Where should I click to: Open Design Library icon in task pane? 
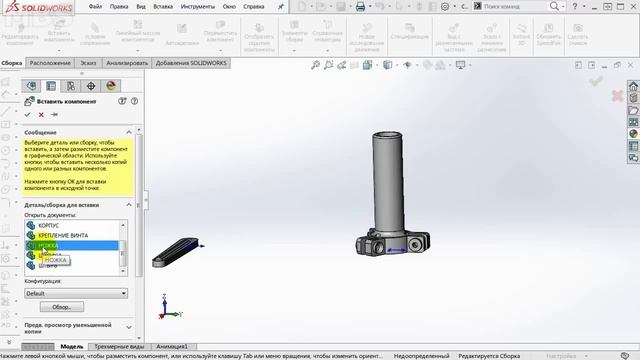(633, 98)
